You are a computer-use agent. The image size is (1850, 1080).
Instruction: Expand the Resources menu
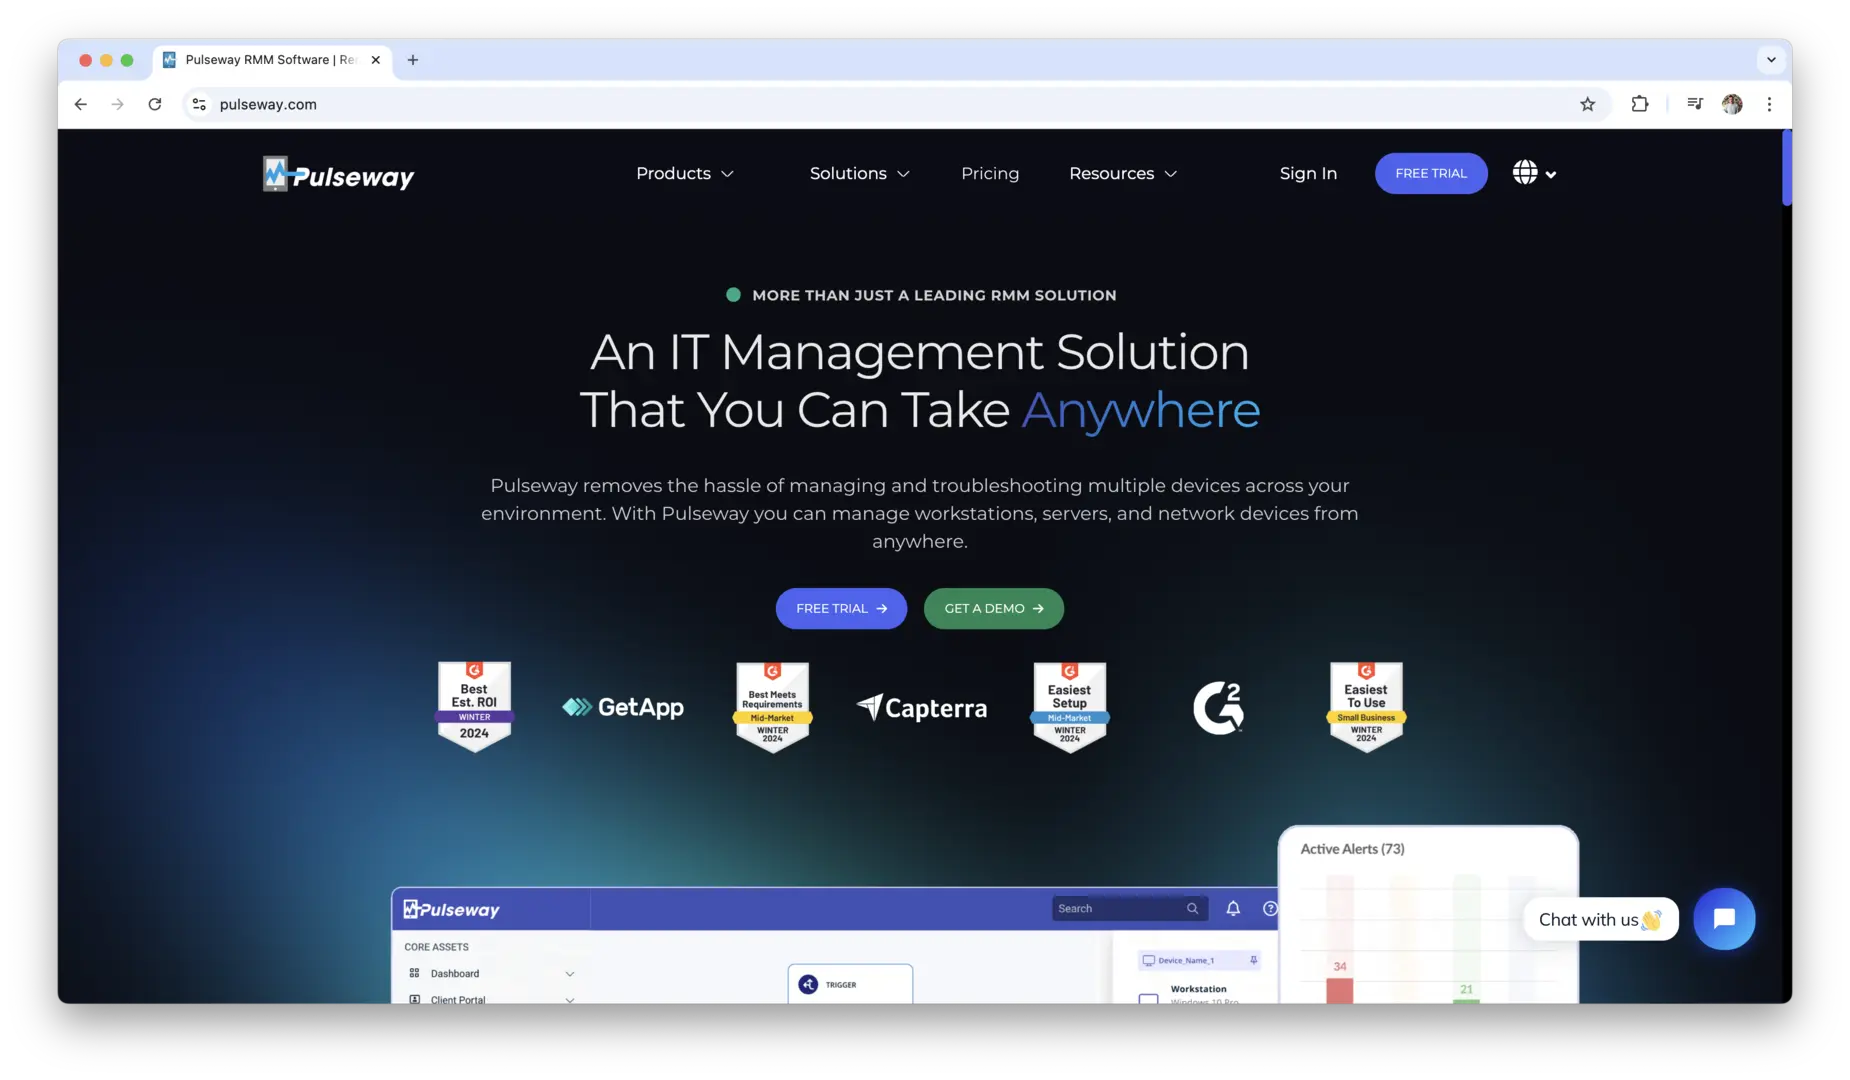click(1122, 173)
